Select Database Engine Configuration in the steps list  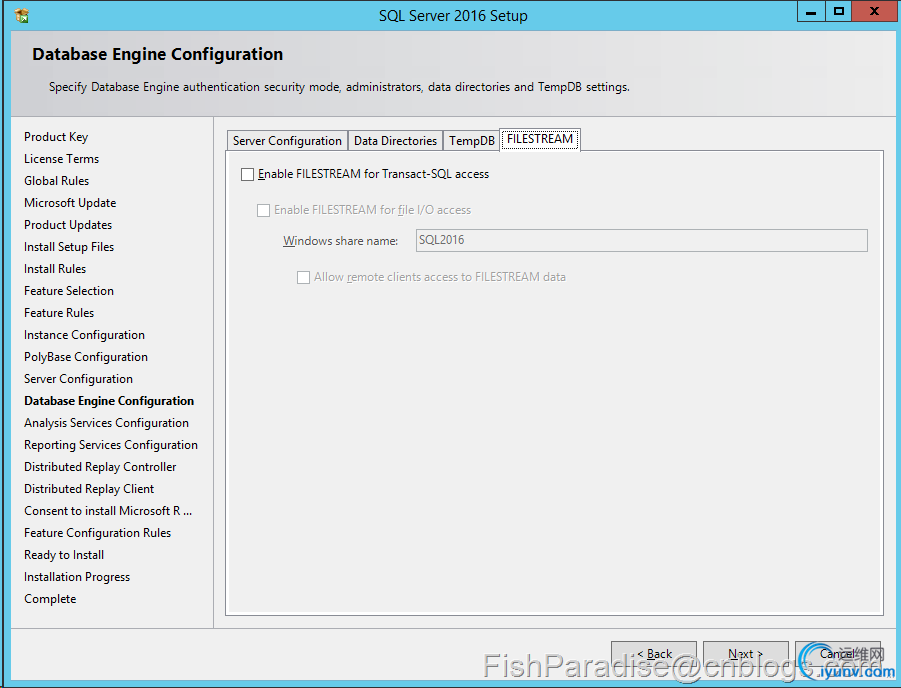point(109,401)
